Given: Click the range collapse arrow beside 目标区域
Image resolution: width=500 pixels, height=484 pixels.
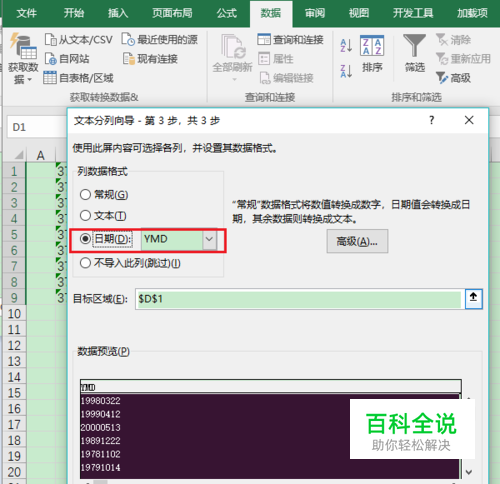Looking at the screenshot, I should point(473,299).
